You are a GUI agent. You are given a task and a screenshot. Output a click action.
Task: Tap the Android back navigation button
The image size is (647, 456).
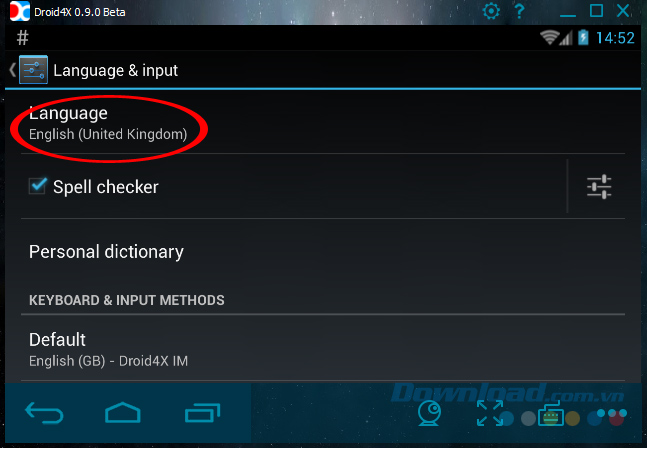coord(44,413)
